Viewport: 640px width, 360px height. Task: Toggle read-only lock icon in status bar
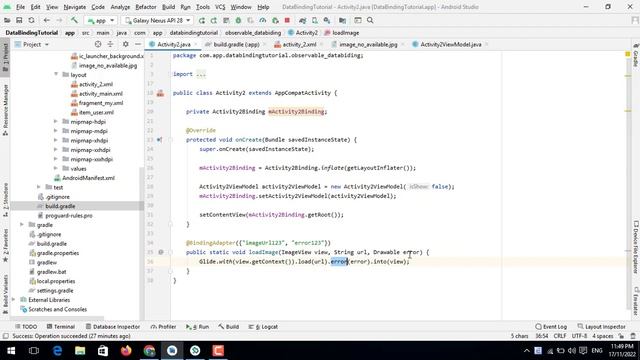tap(621, 336)
